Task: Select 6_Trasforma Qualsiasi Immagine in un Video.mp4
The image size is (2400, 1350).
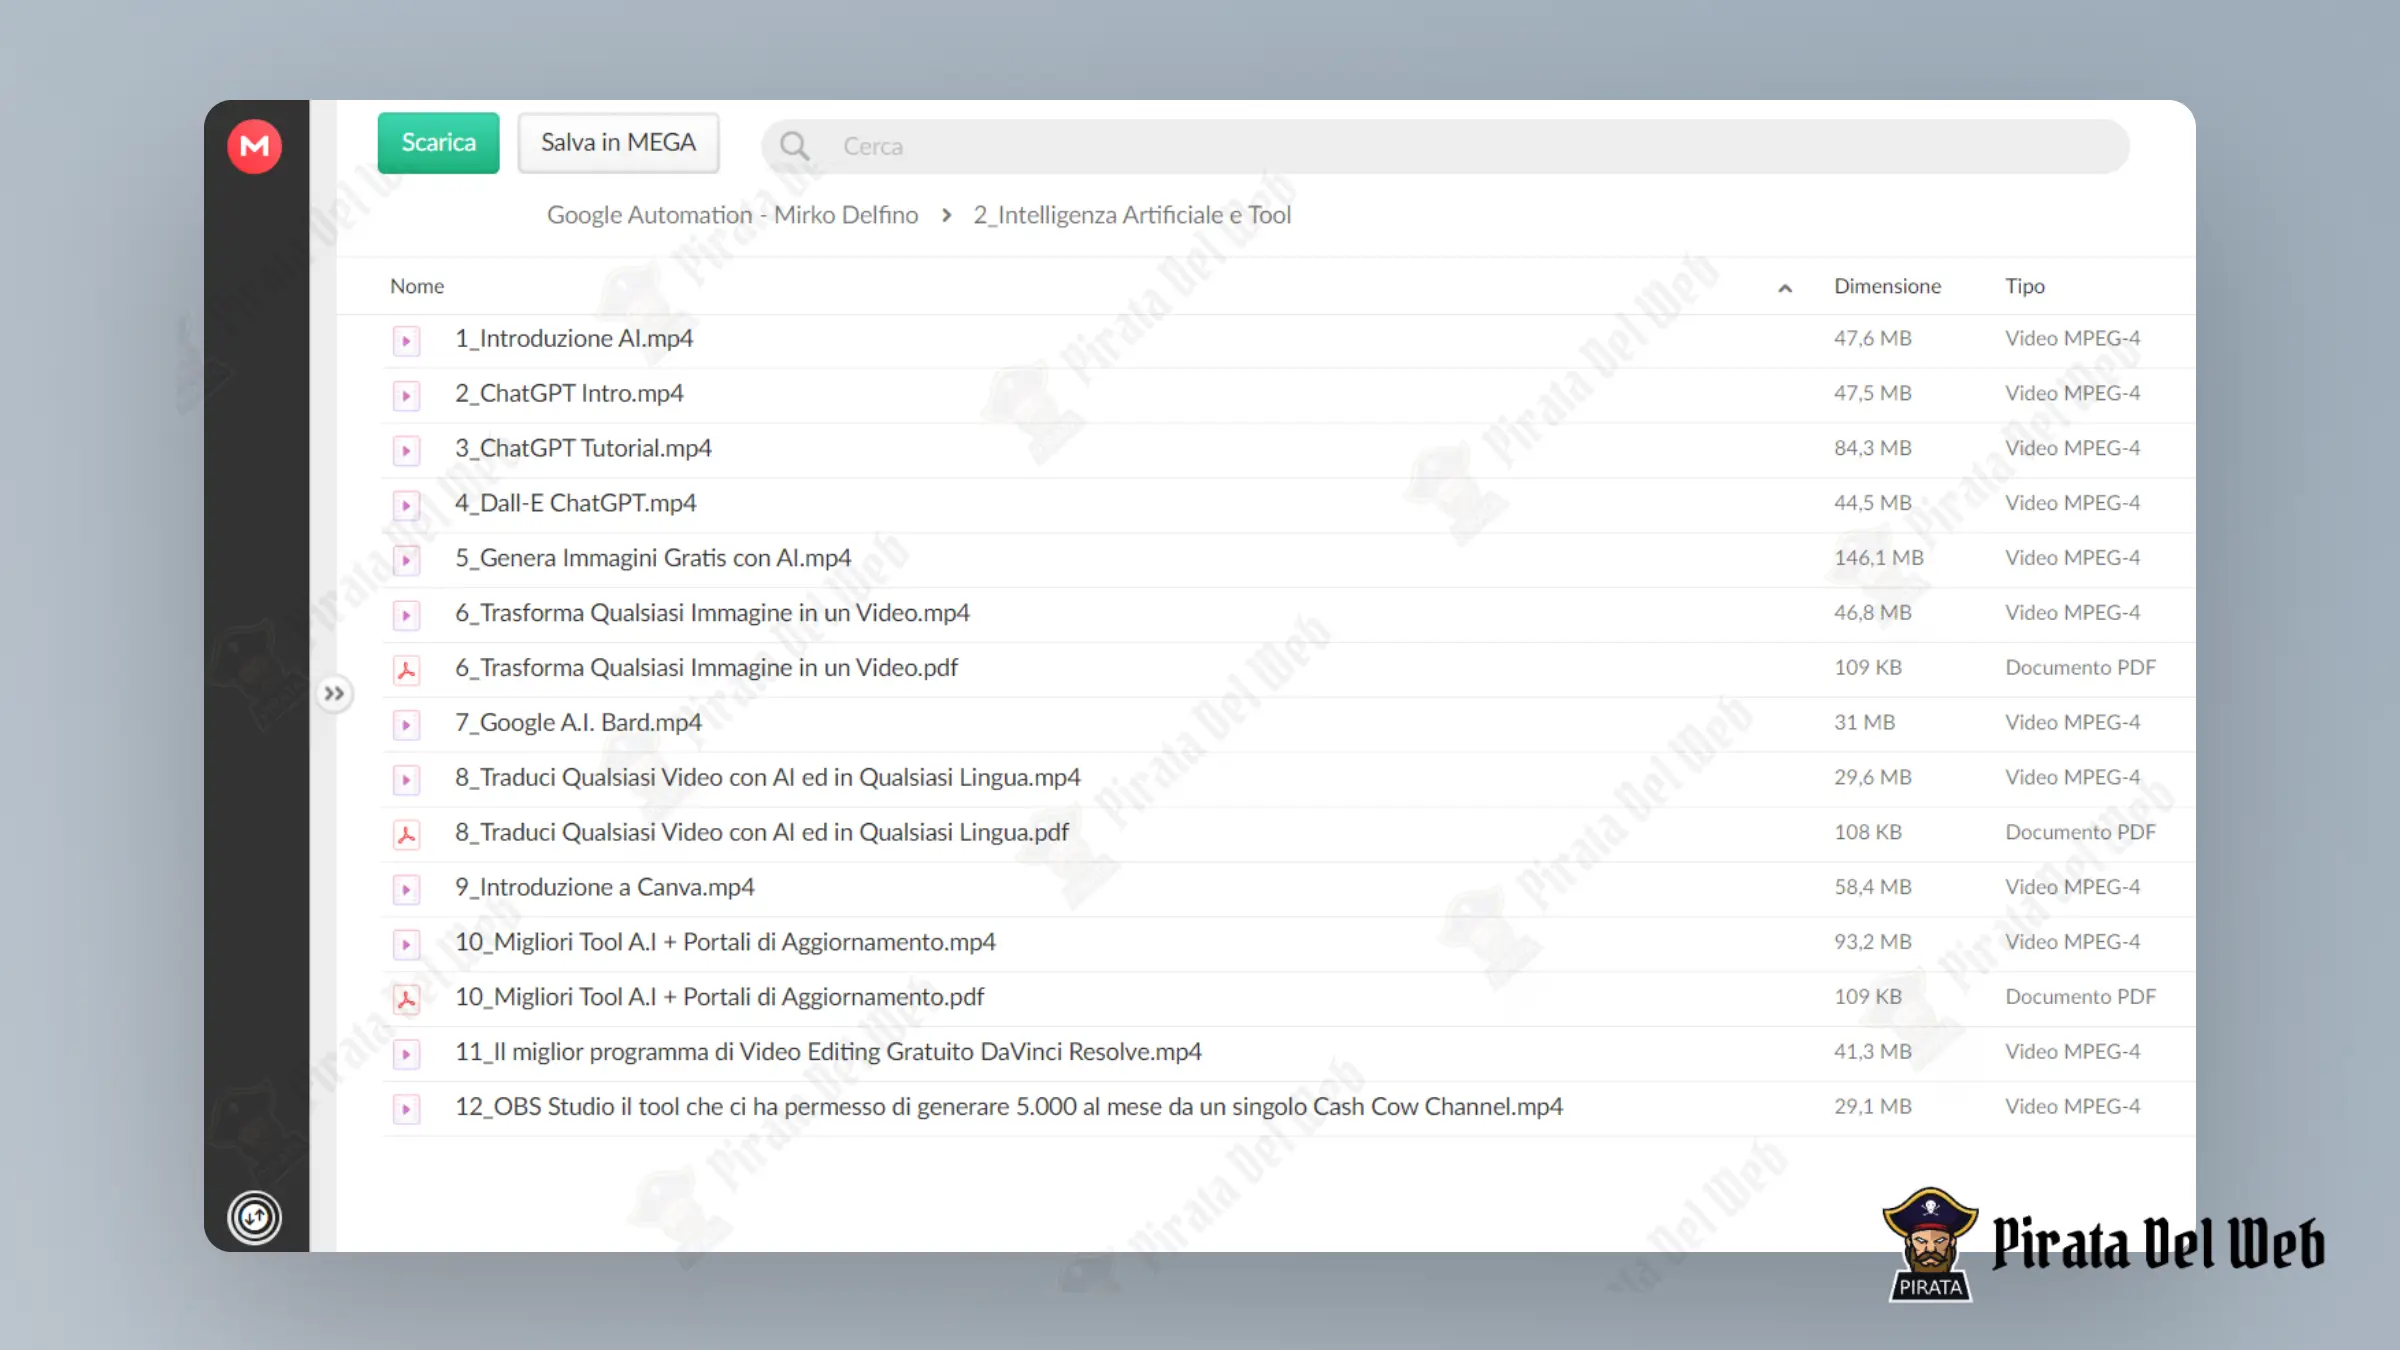Action: pos(712,613)
